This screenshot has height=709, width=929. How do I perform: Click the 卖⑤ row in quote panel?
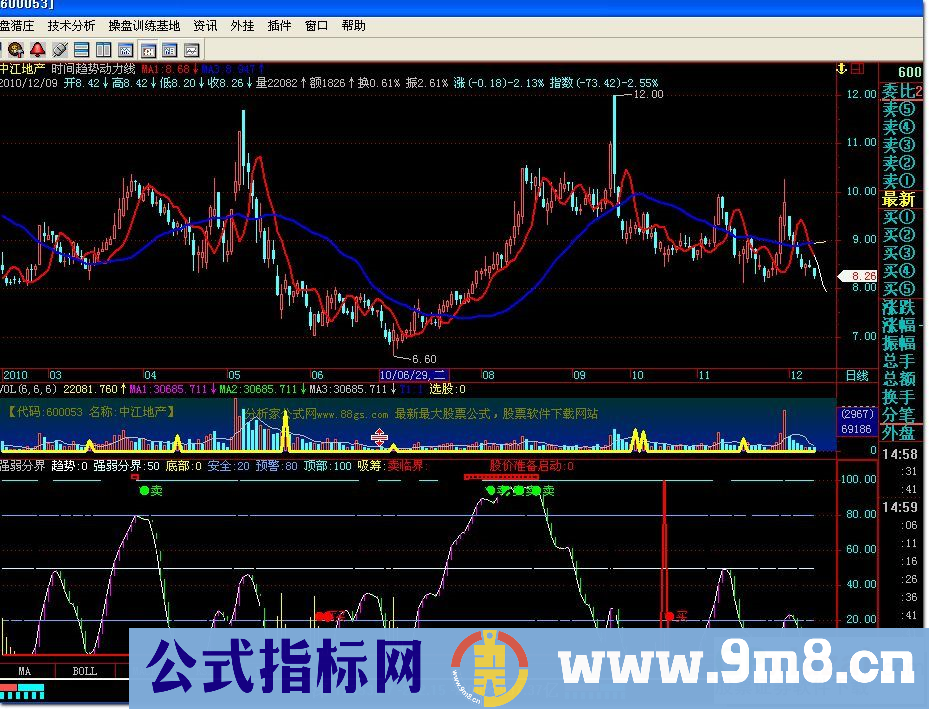899,109
